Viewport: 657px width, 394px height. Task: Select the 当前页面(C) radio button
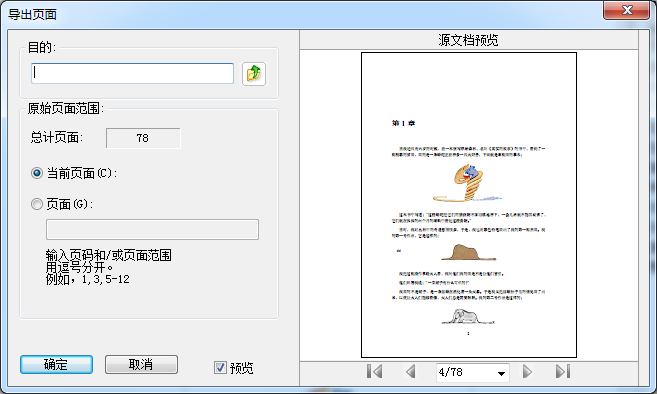pos(37,173)
